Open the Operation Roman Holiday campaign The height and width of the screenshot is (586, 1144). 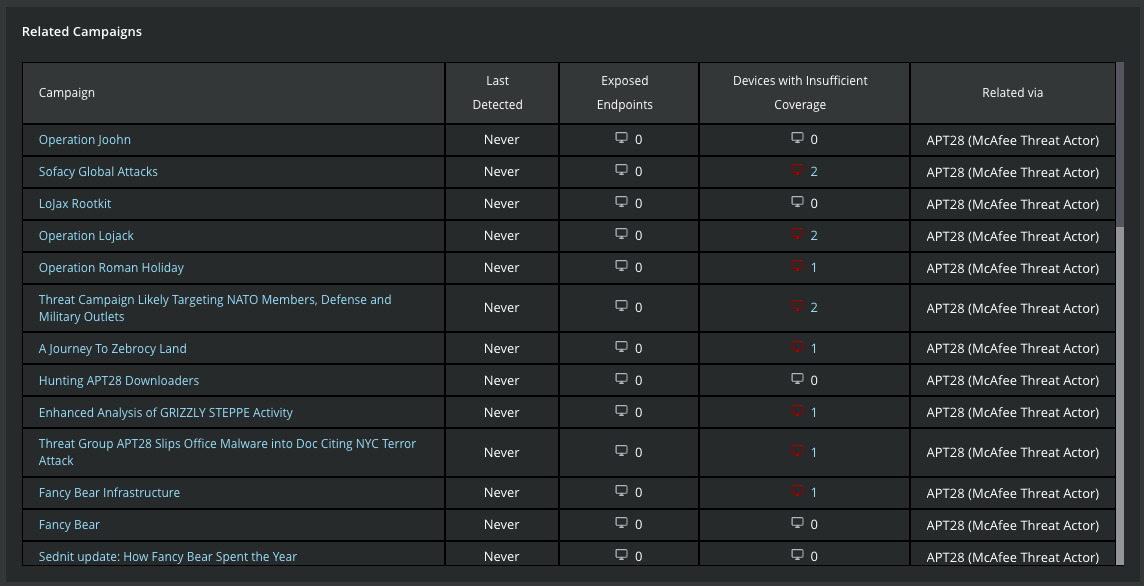tap(111, 268)
